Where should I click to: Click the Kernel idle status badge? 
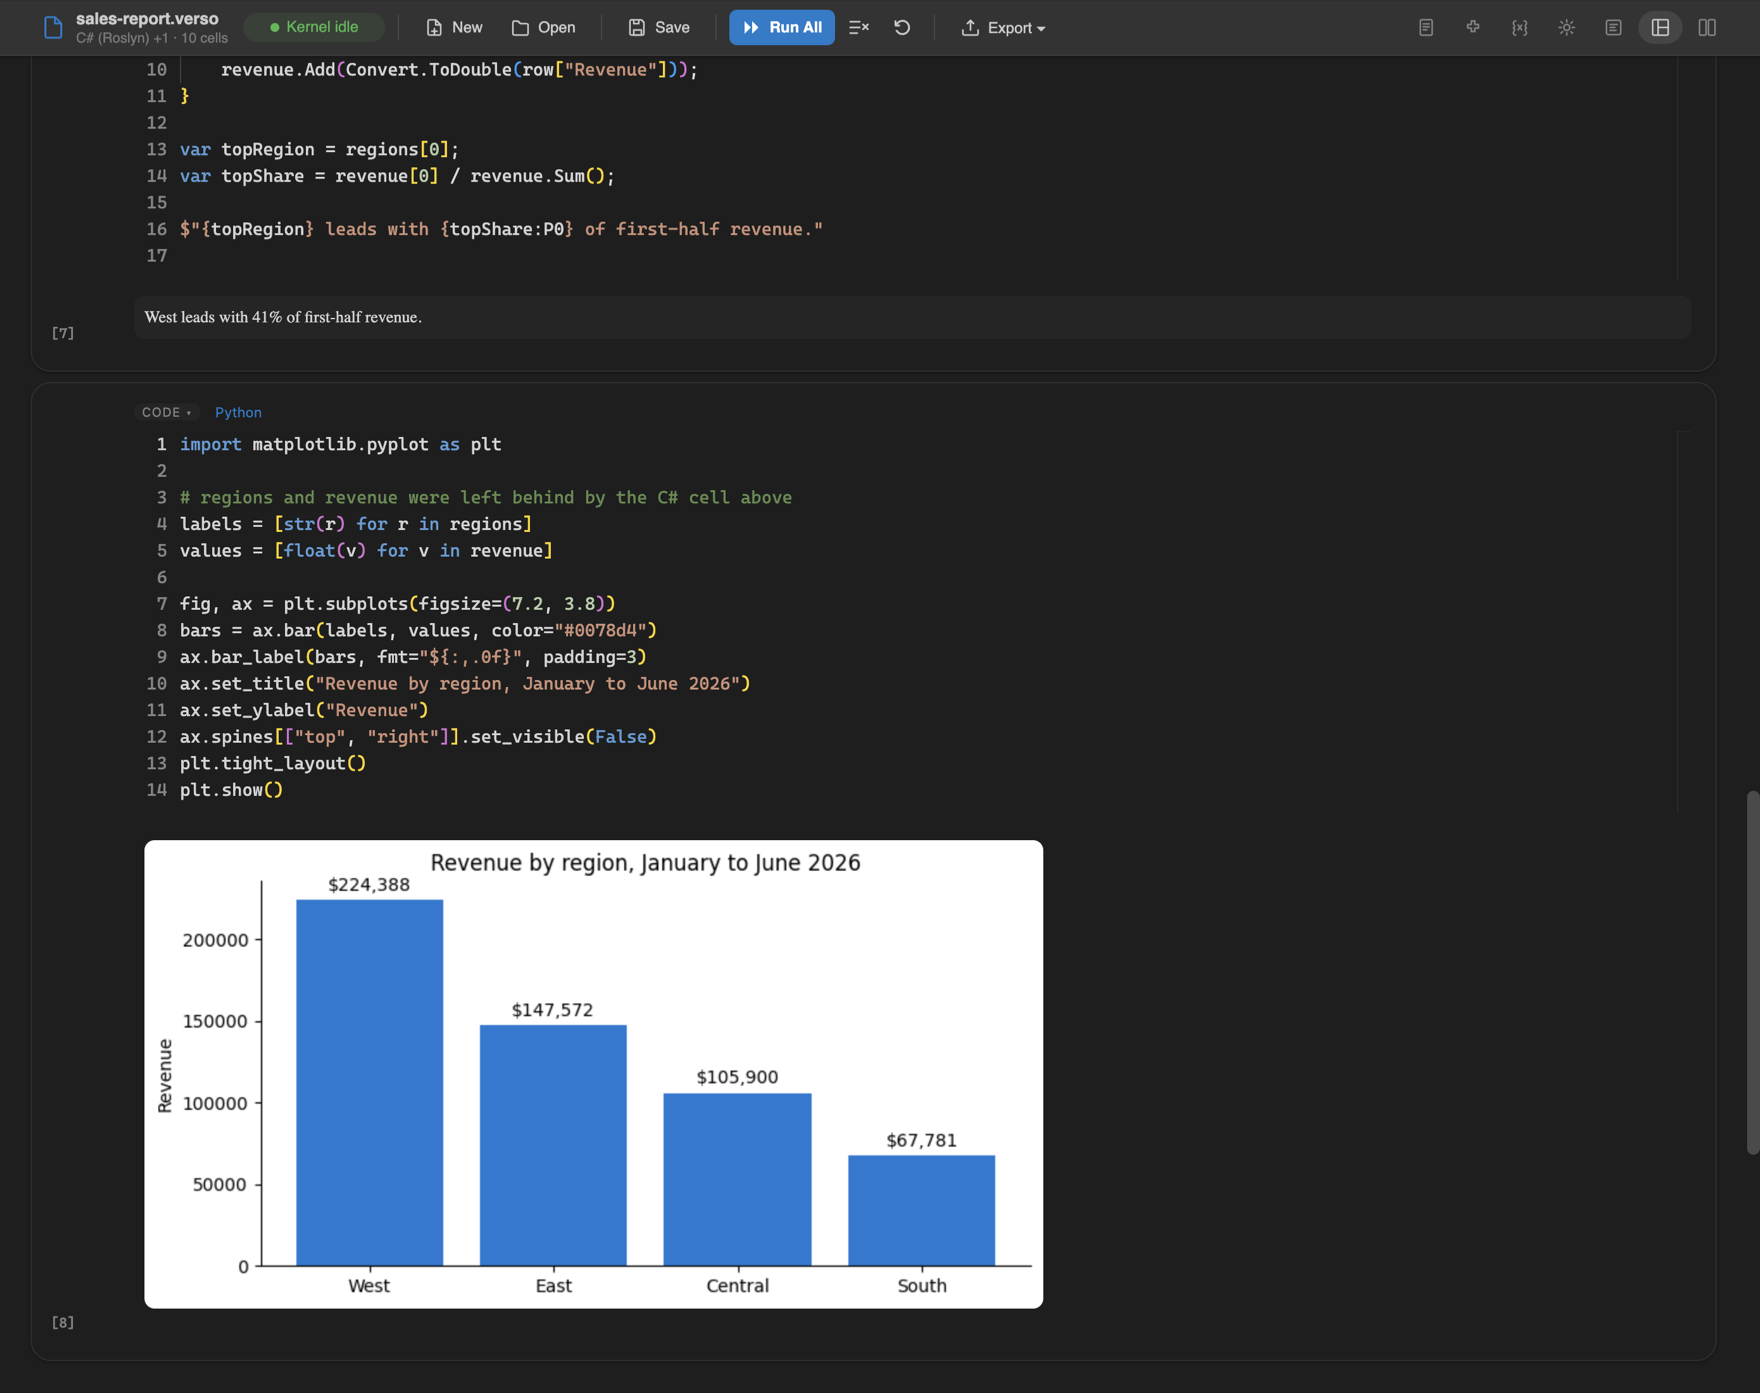[314, 27]
